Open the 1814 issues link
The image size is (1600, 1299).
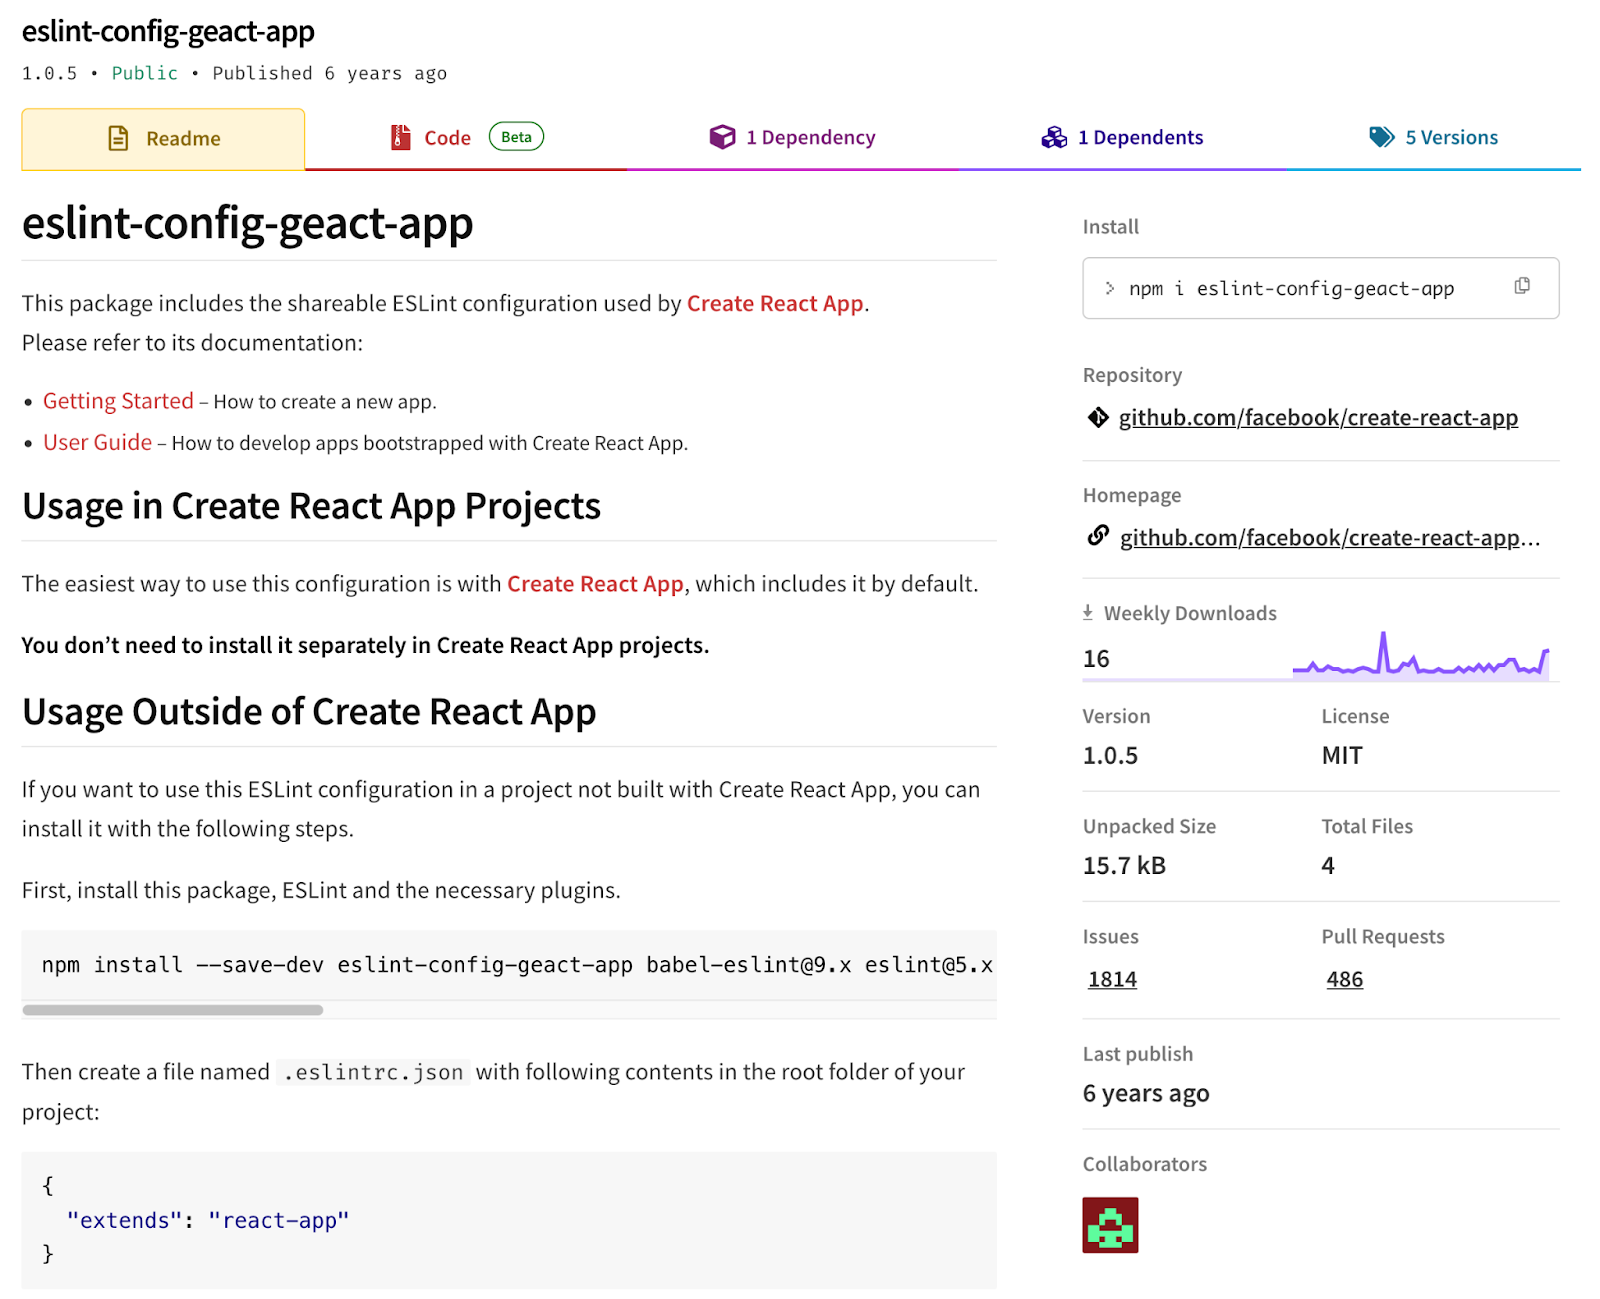point(1112,979)
